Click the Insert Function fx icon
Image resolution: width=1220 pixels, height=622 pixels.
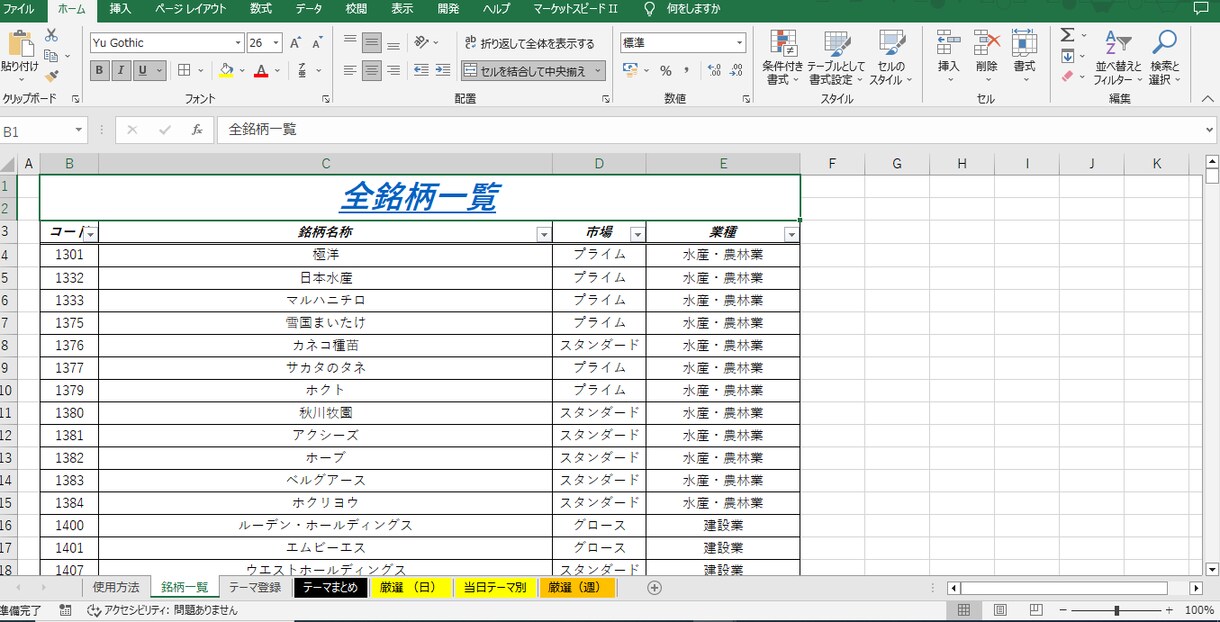(x=197, y=130)
